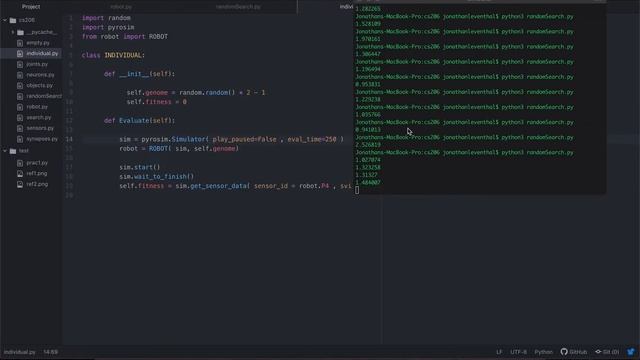640x360 pixels.
Task: Click terminal output value 0.953831
Action: (x=368, y=84)
